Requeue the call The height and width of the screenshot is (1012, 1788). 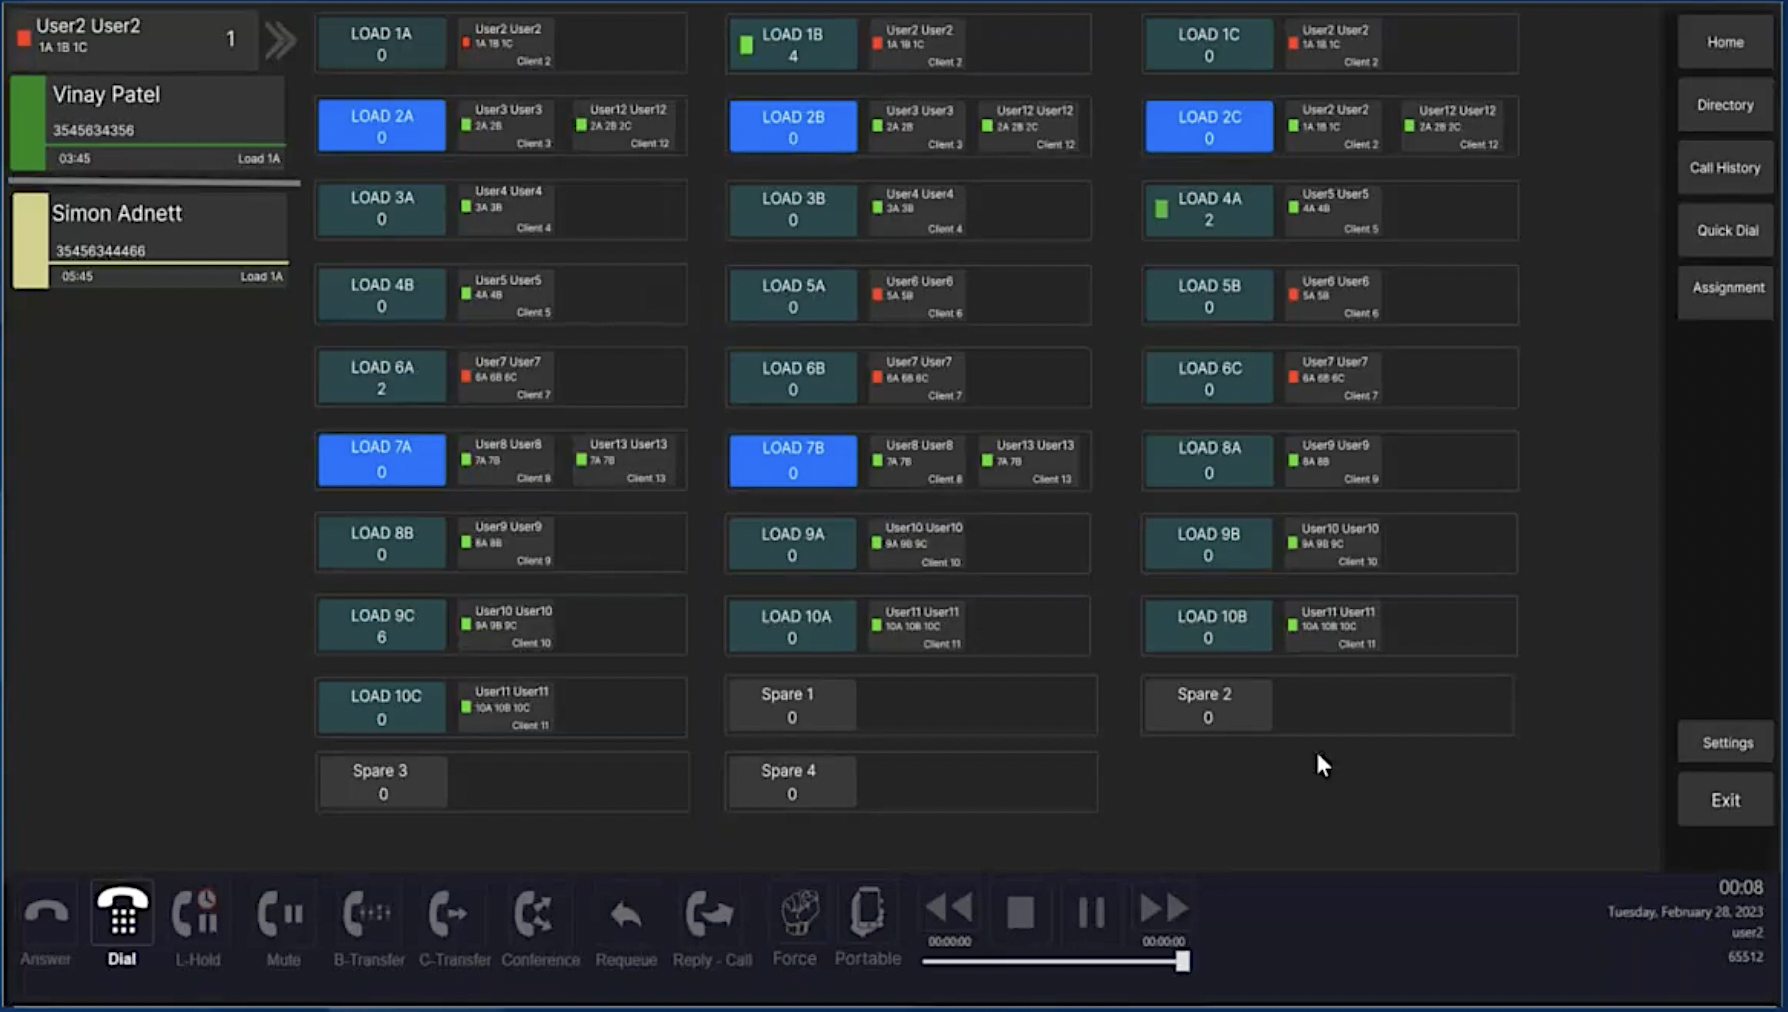tap(626, 915)
